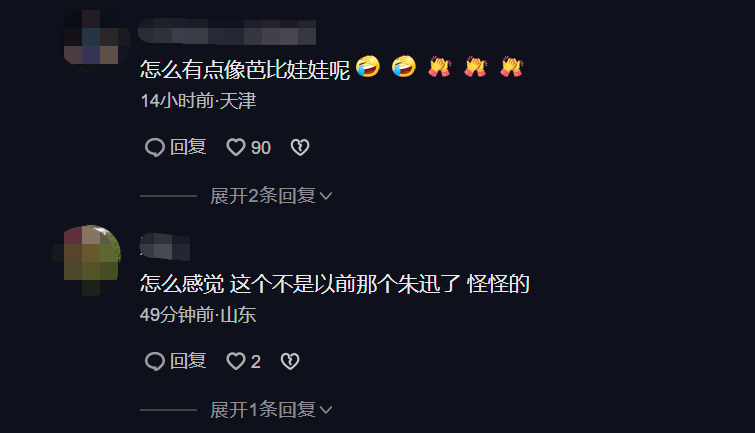
Task: Like the Barbie doll comment from Tianjin
Action: (x=236, y=147)
